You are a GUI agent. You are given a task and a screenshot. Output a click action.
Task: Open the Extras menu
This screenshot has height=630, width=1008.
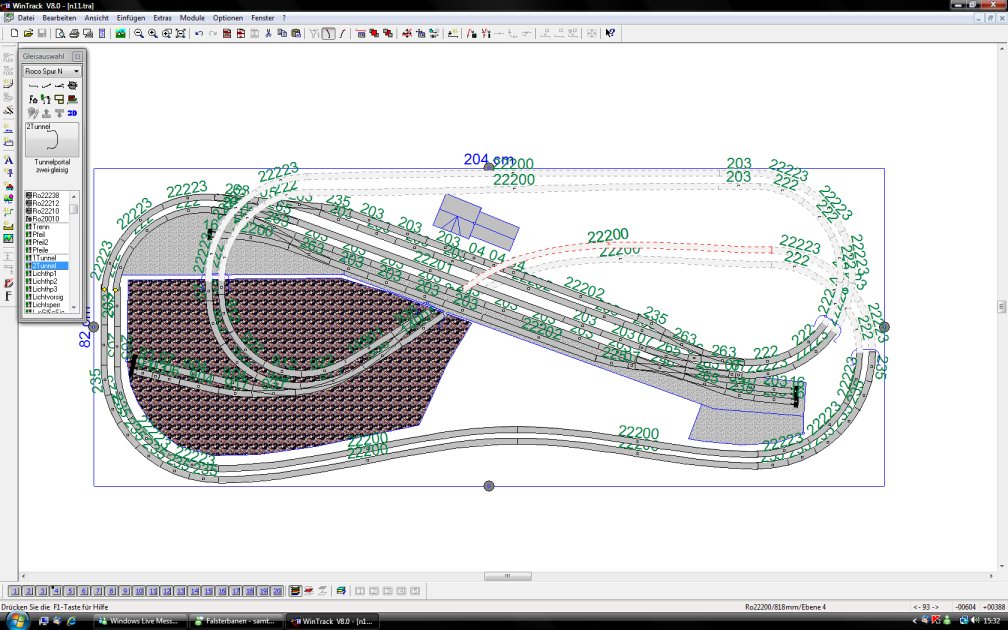162,18
